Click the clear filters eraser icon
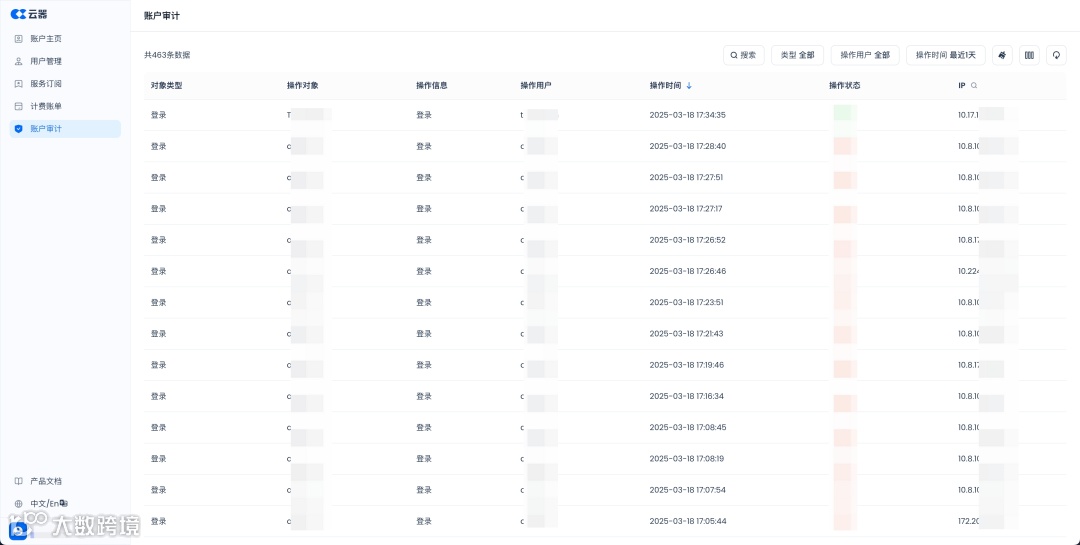 (1002, 55)
